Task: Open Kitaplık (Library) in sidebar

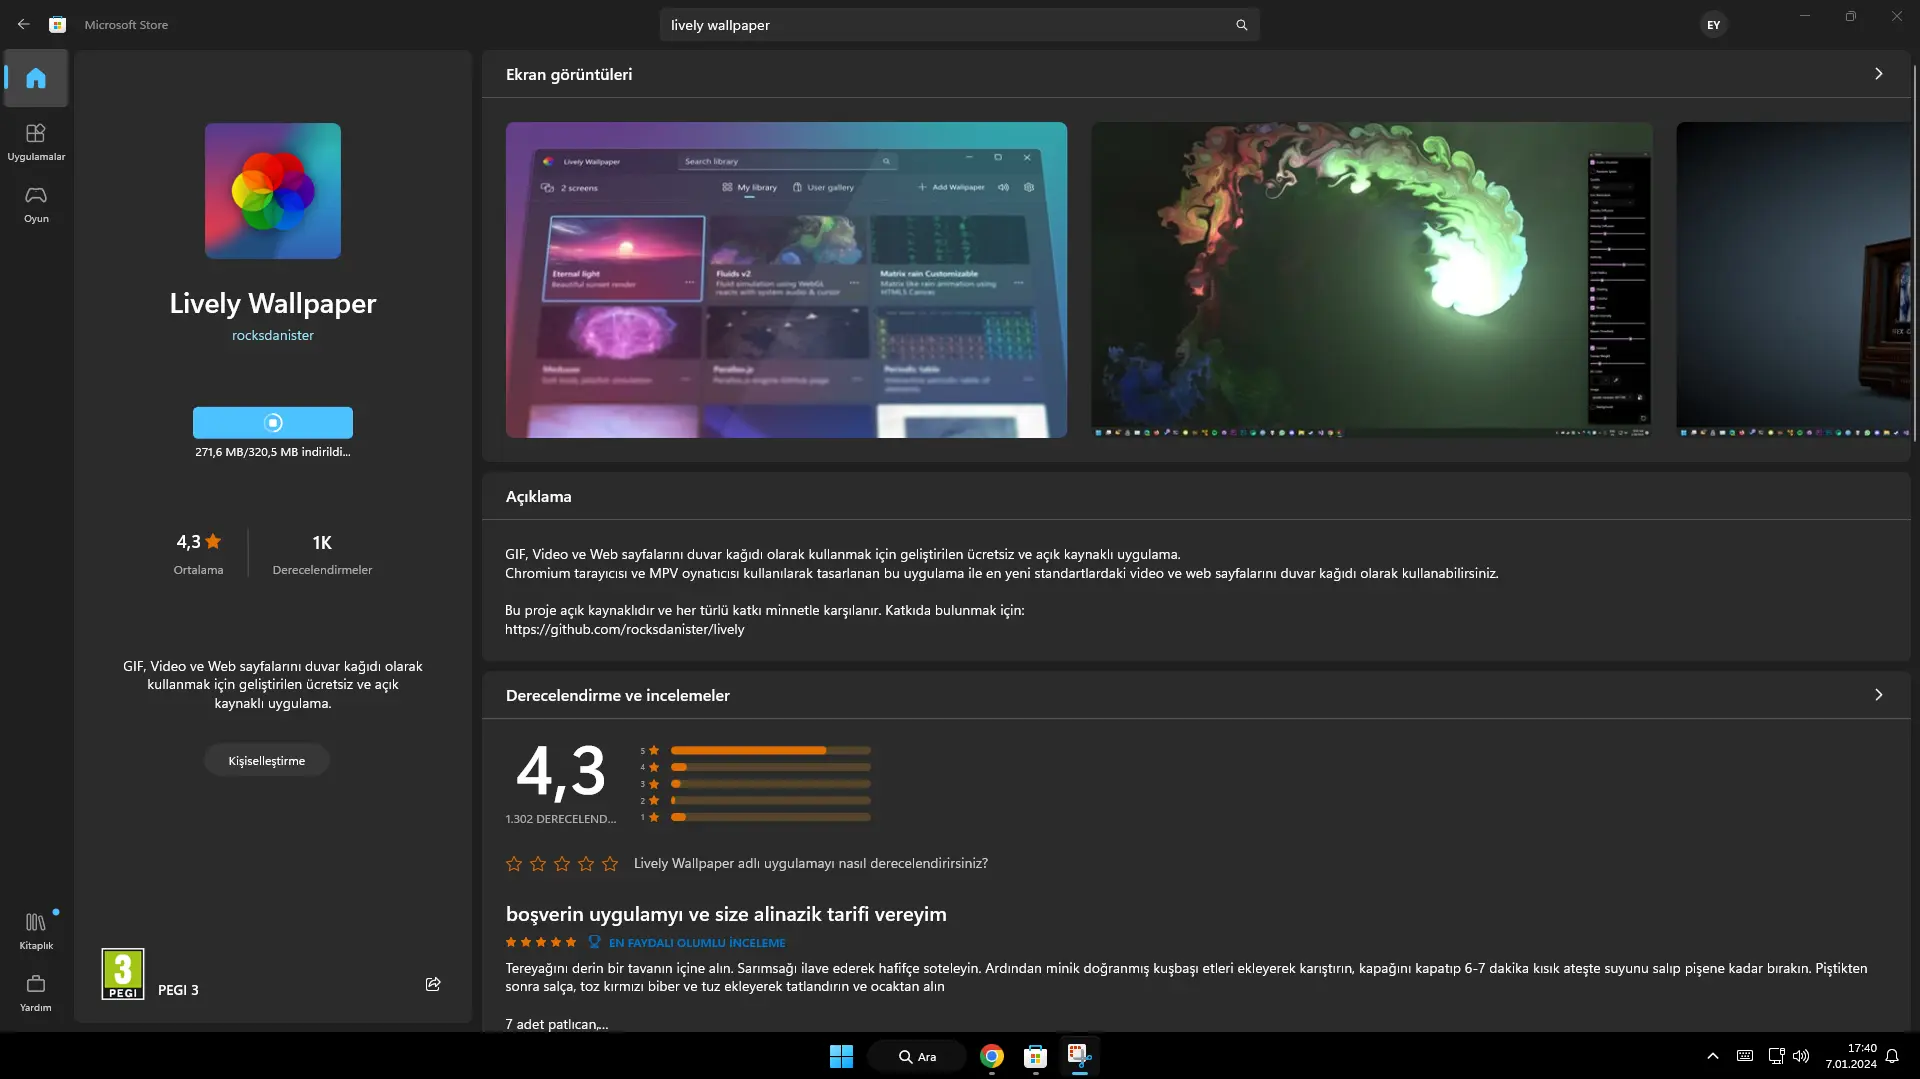Action: [36, 930]
